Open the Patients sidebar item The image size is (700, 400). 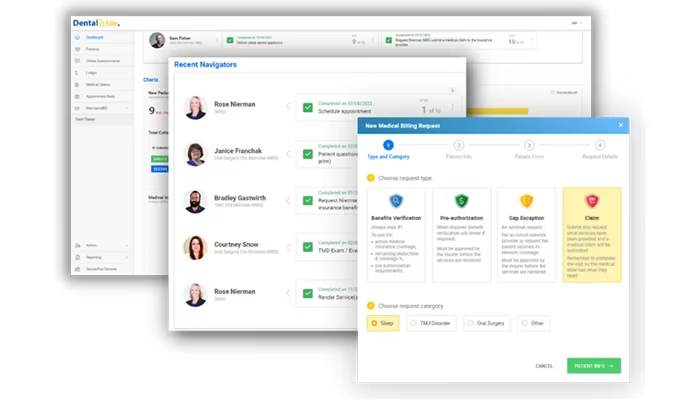[92, 49]
